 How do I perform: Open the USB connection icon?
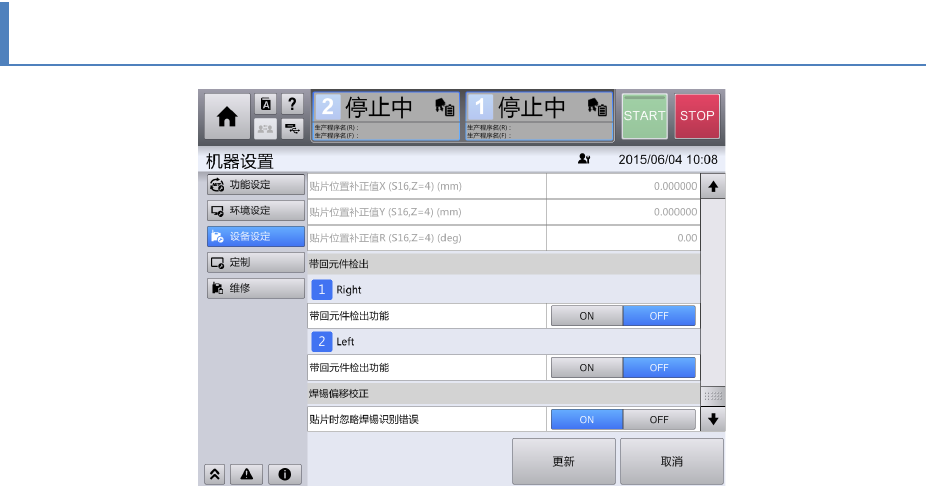click(292, 128)
